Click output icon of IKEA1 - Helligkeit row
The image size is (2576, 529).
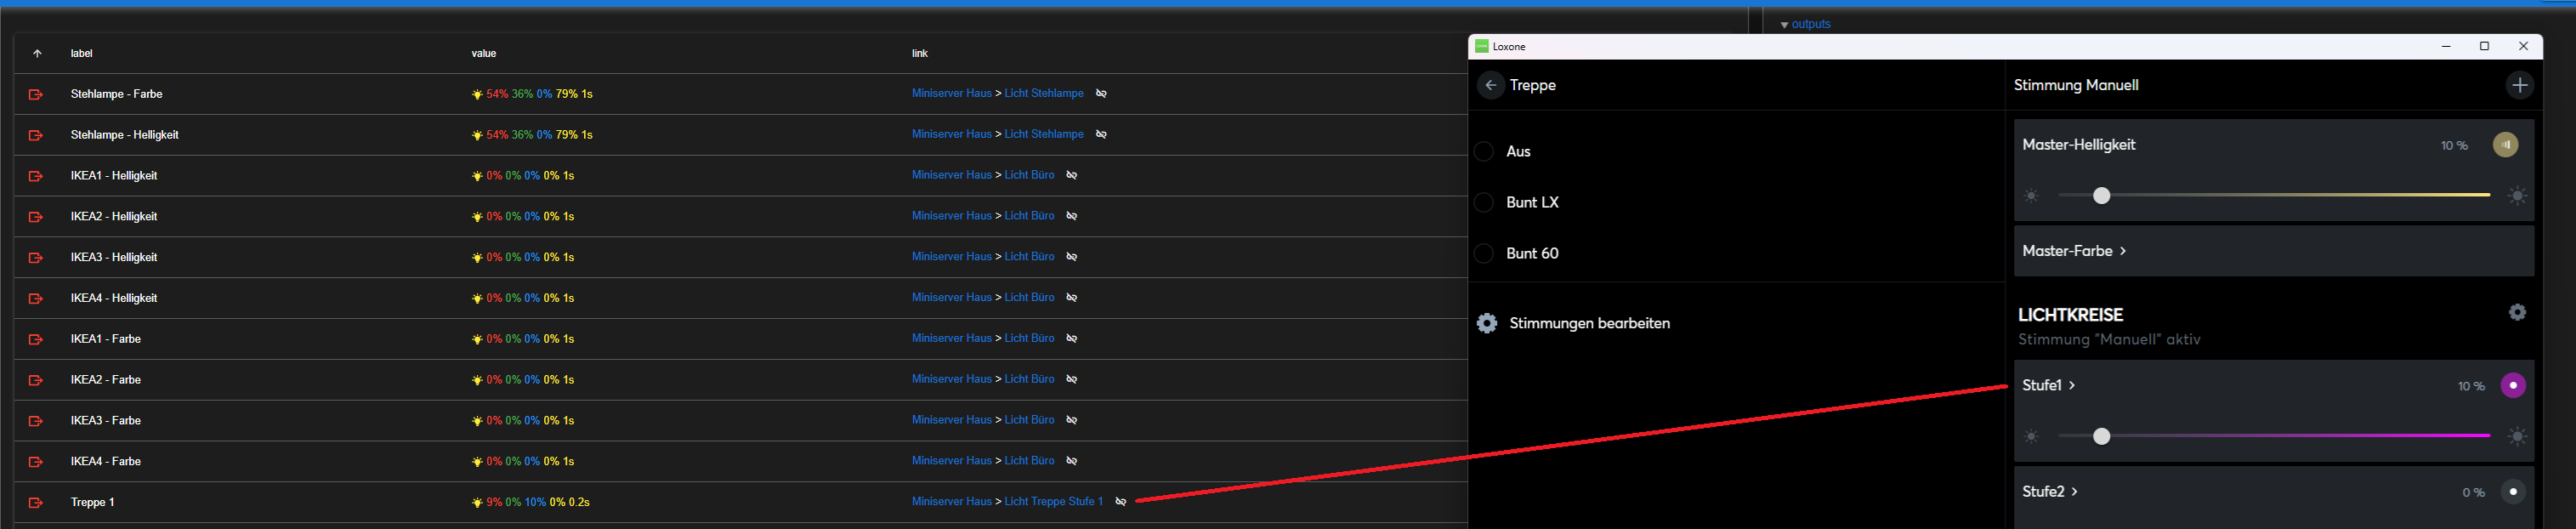click(36, 176)
